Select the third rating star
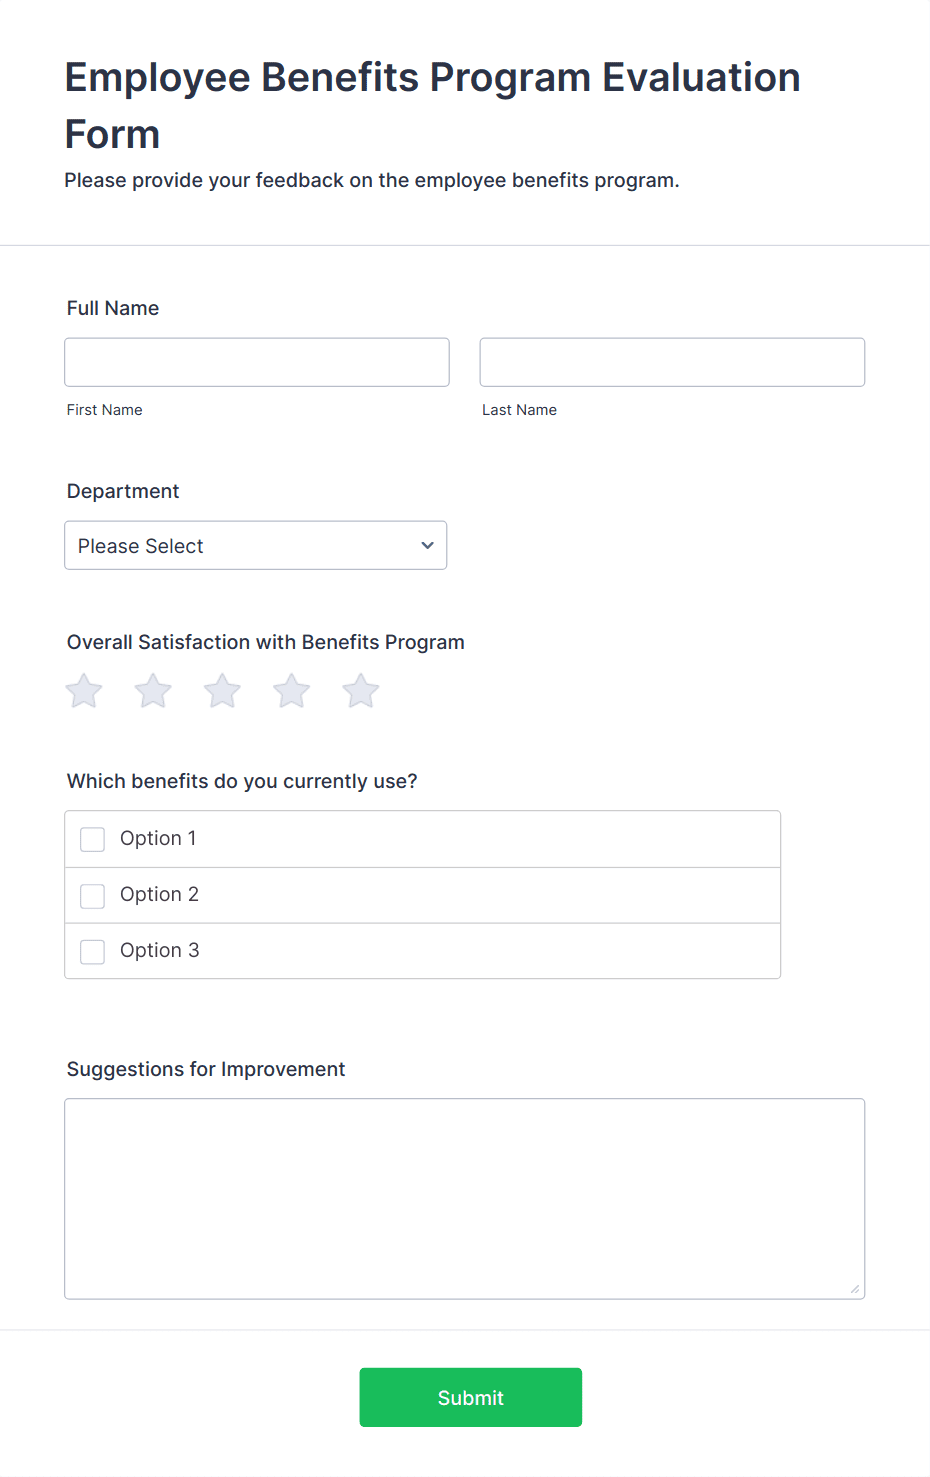930x1477 pixels. (x=222, y=691)
